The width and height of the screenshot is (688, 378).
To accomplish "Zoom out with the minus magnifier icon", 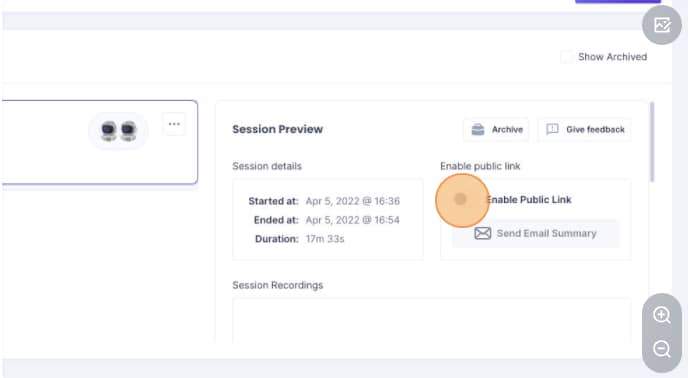I will pyautogui.click(x=661, y=349).
